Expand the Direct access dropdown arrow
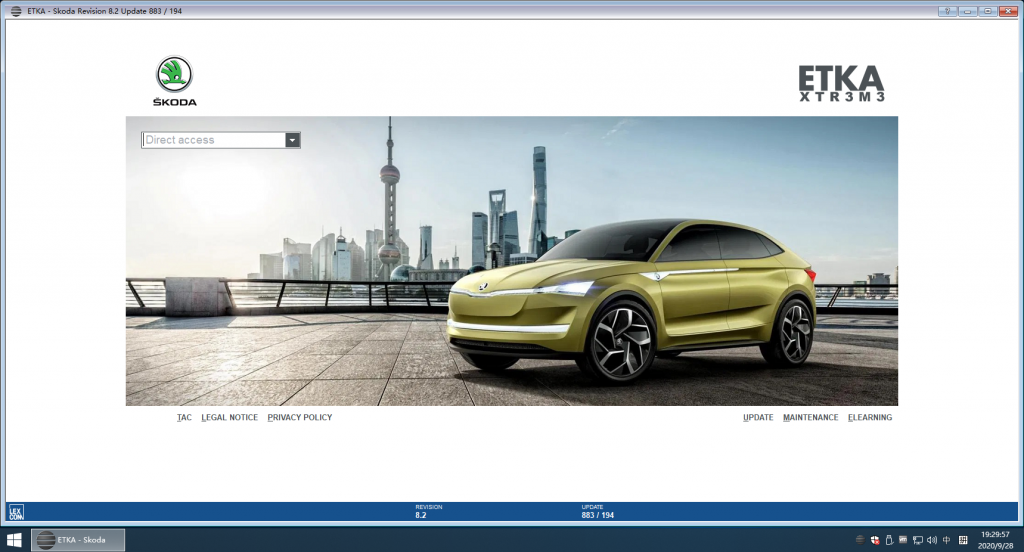 tap(293, 140)
